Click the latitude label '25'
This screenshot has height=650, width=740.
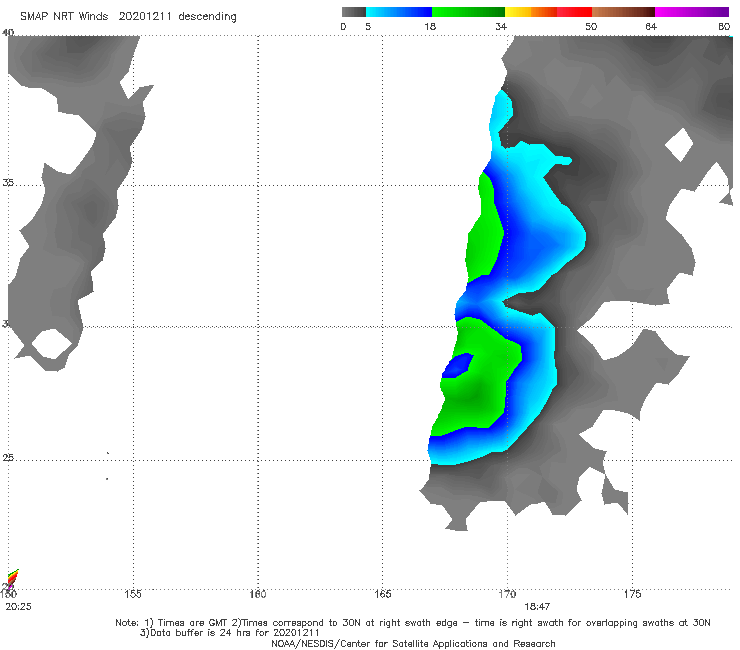click(8, 457)
